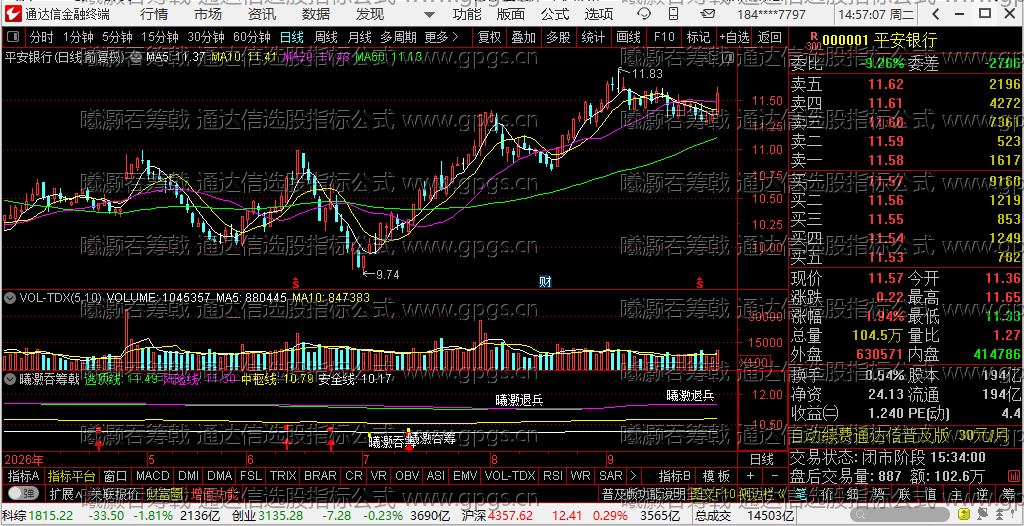Viewport: 1024px width, 526px height.
Task: Open the 多周期 multi-period view
Action: tap(398, 37)
